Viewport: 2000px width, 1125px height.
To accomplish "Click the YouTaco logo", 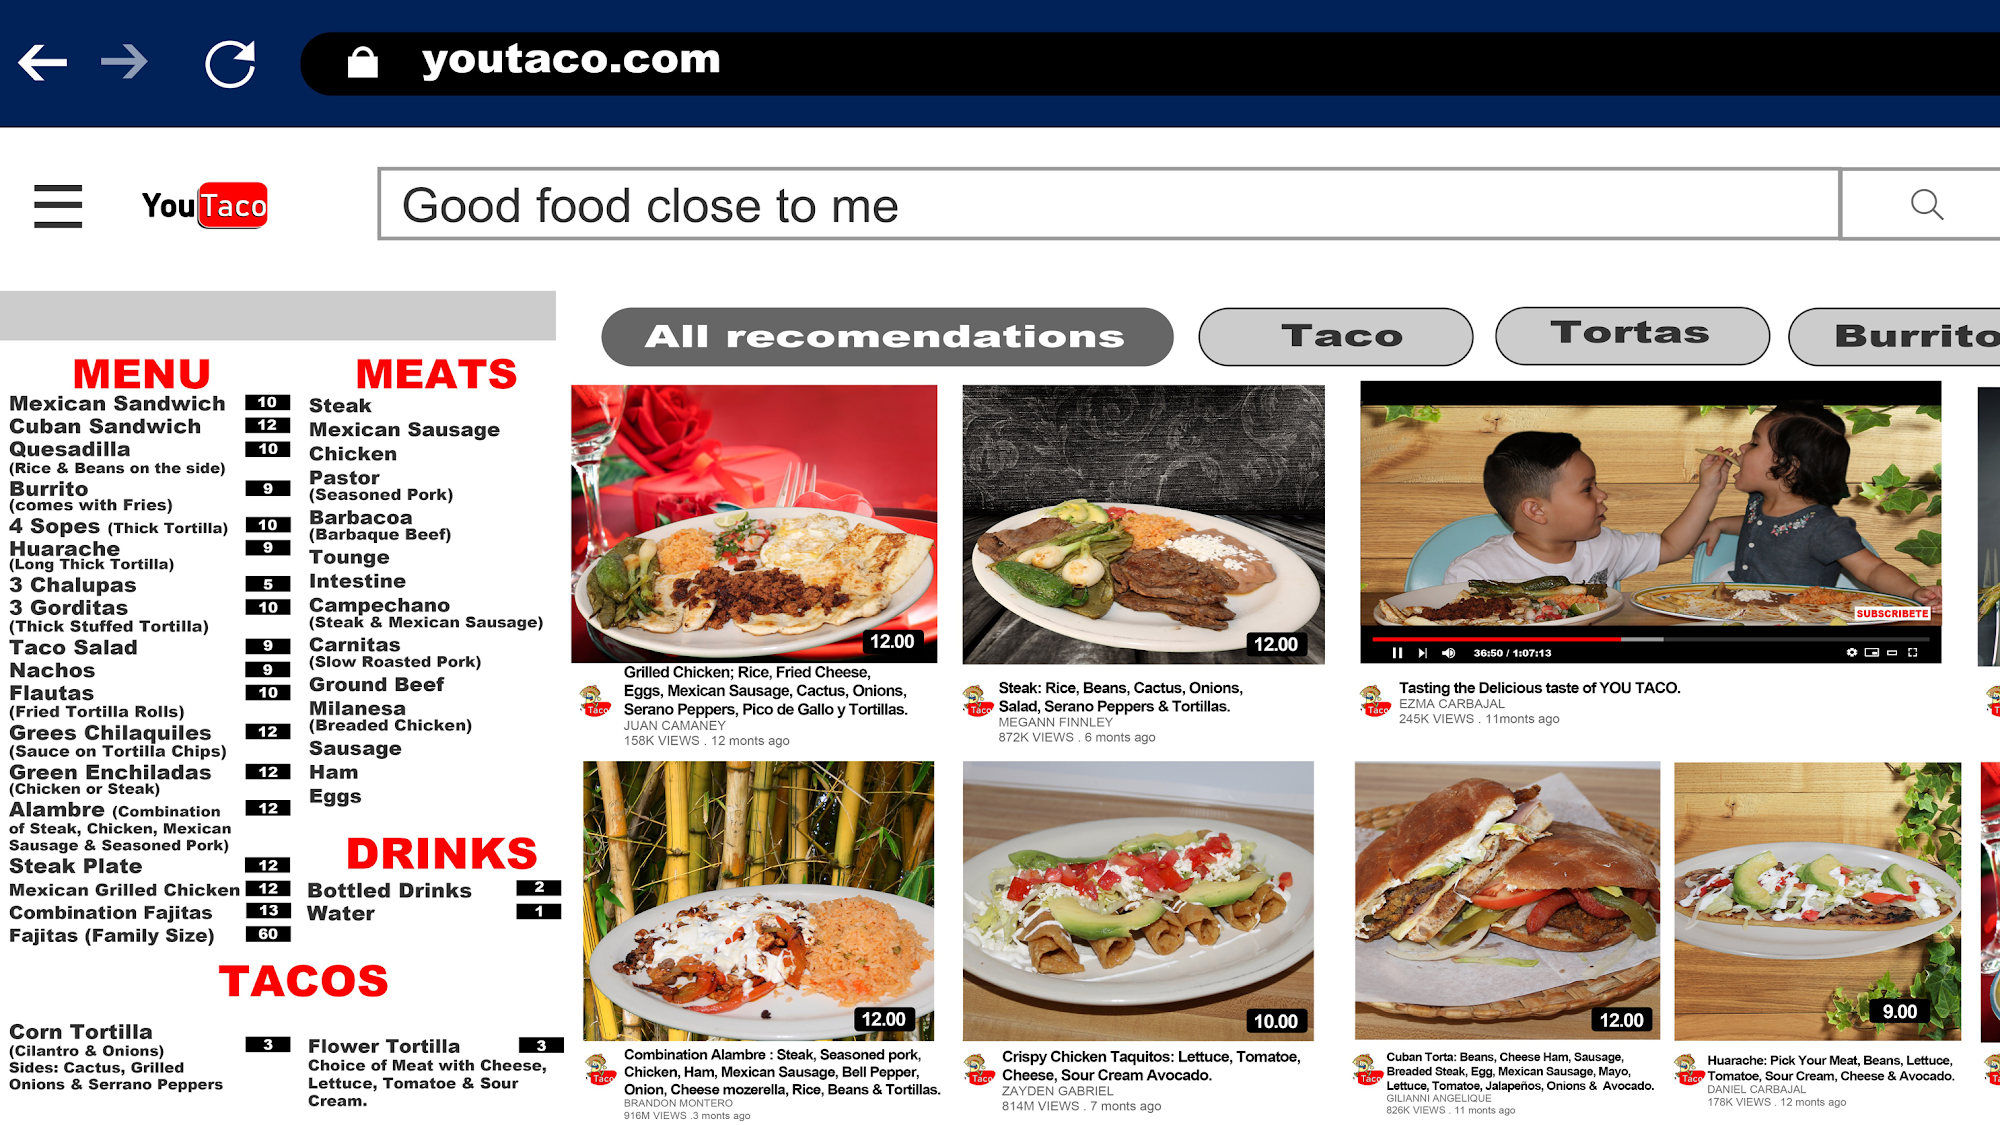I will tap(204, 205).
